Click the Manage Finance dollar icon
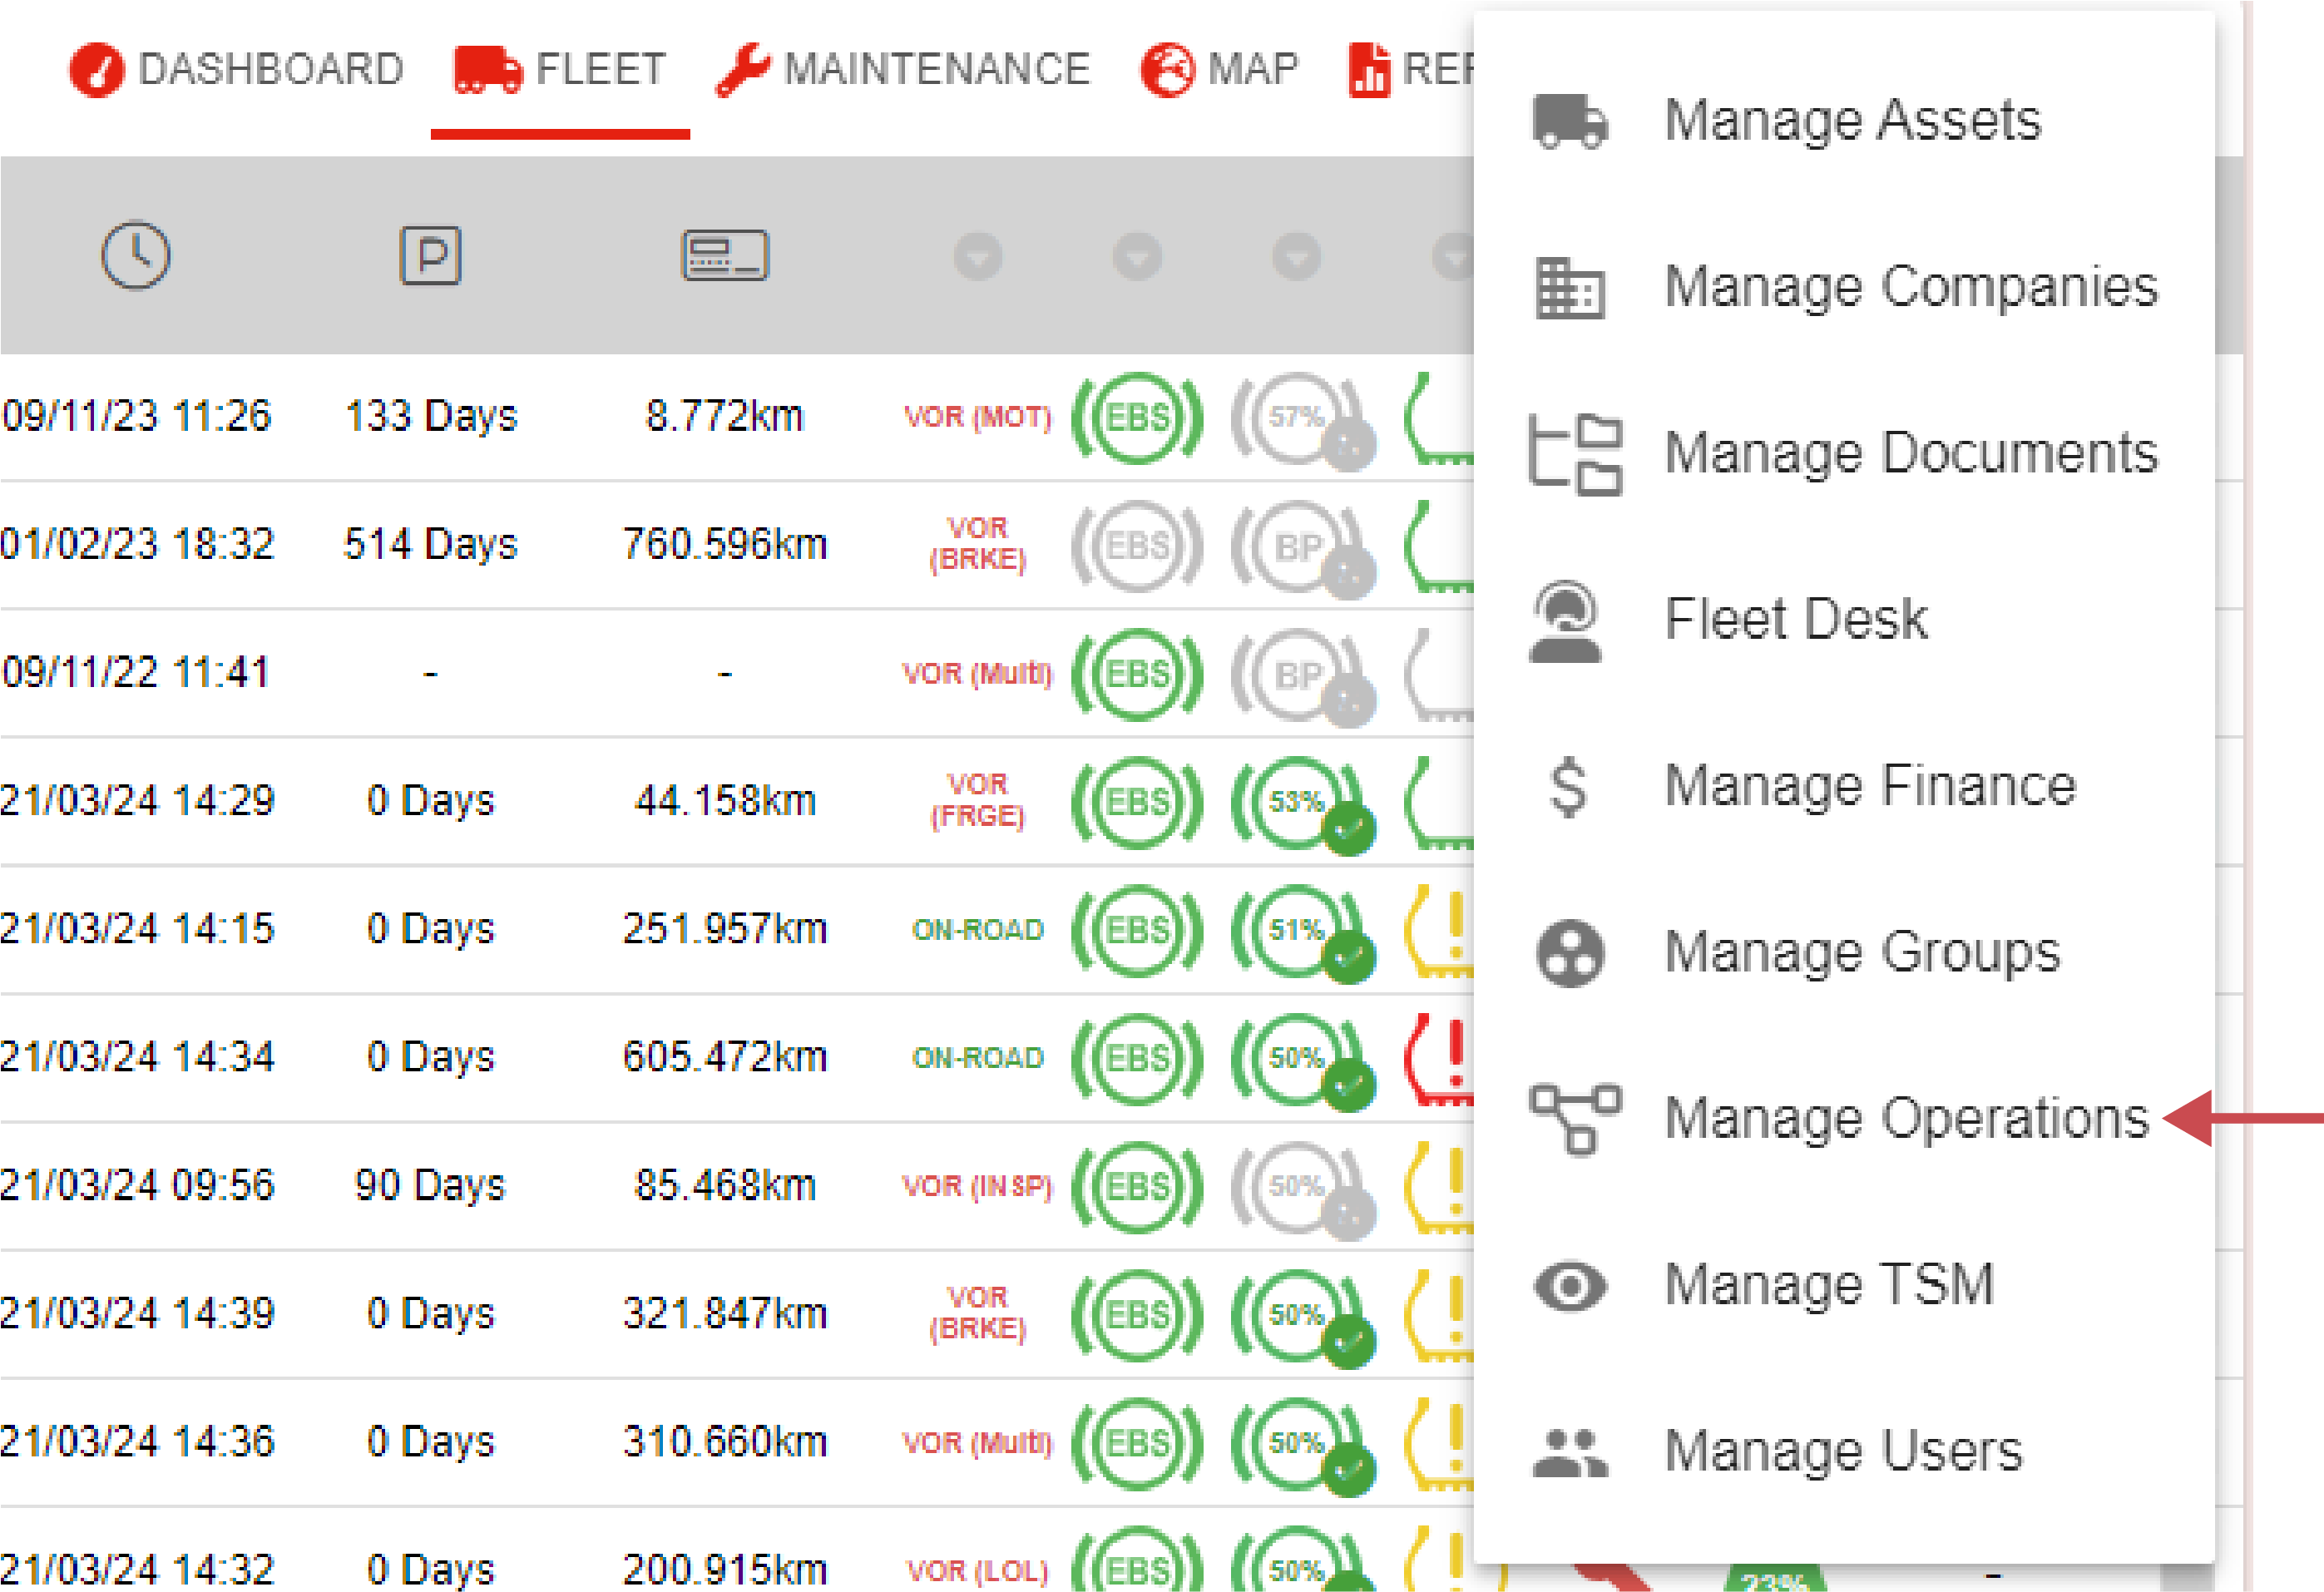2324x1592 pixels. click(x=1570, y=786)
